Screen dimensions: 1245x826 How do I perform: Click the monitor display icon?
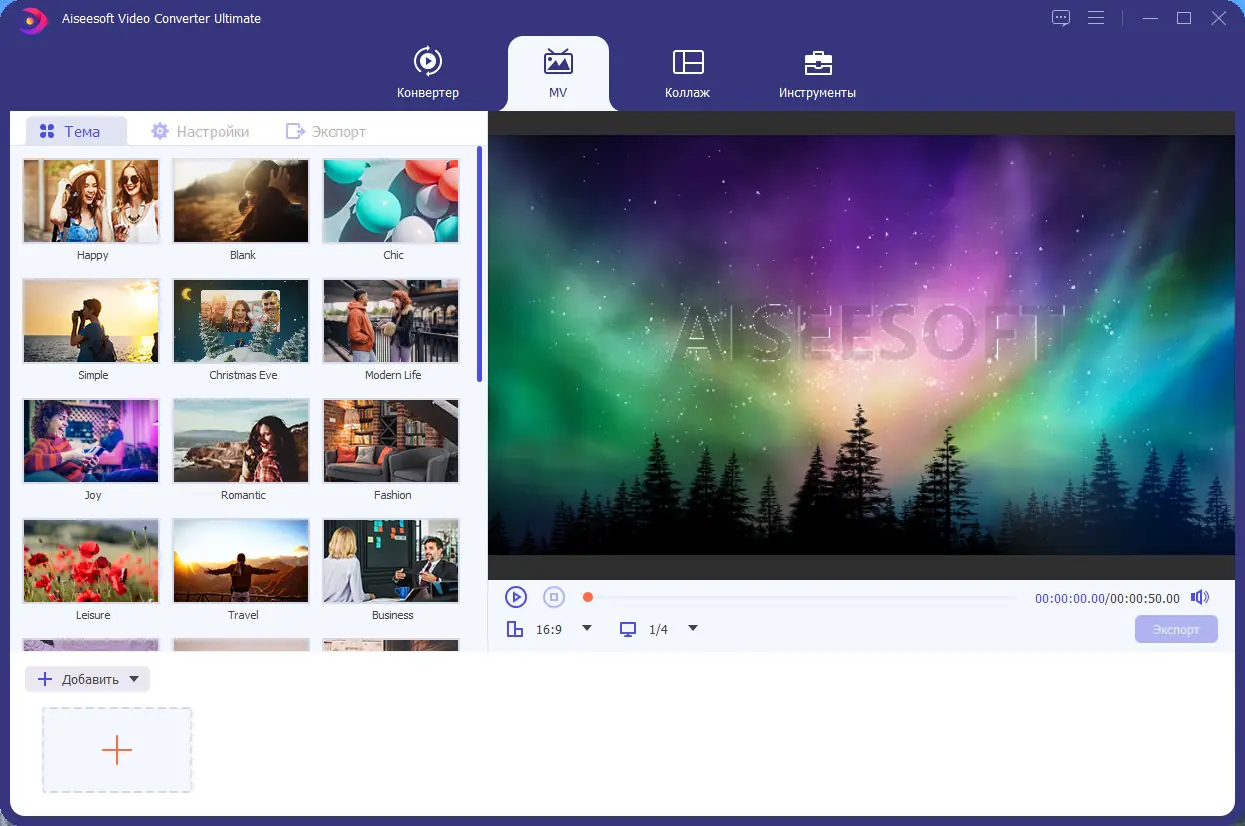(x=627, y=629)
